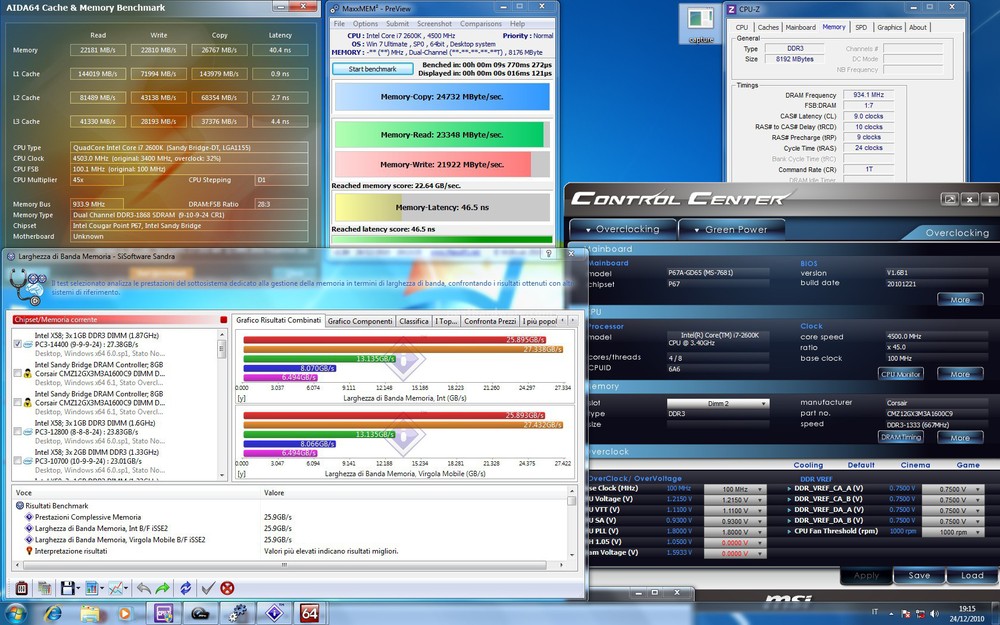The height and width of the screenshot is (625, 1000).
Task: Open Comparisons menu in MaxxMEM
Action: [480, 24]
